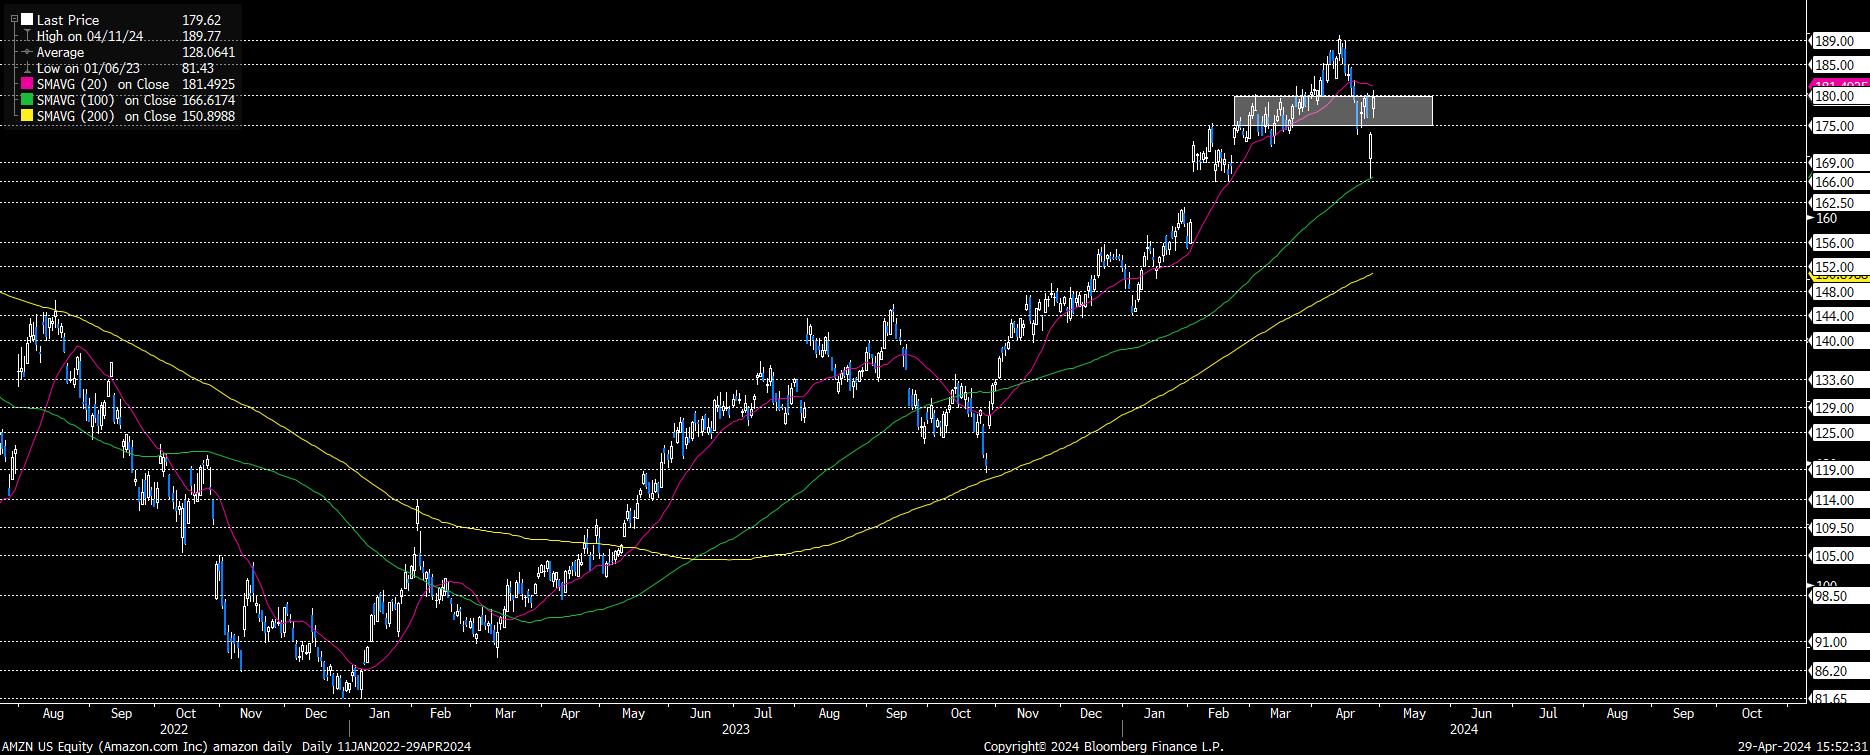Click the Average line icon in the legend
Image resolution: width=1870 pixels, height=755 pixels.
pyautogui.click(x=27, y=52)
